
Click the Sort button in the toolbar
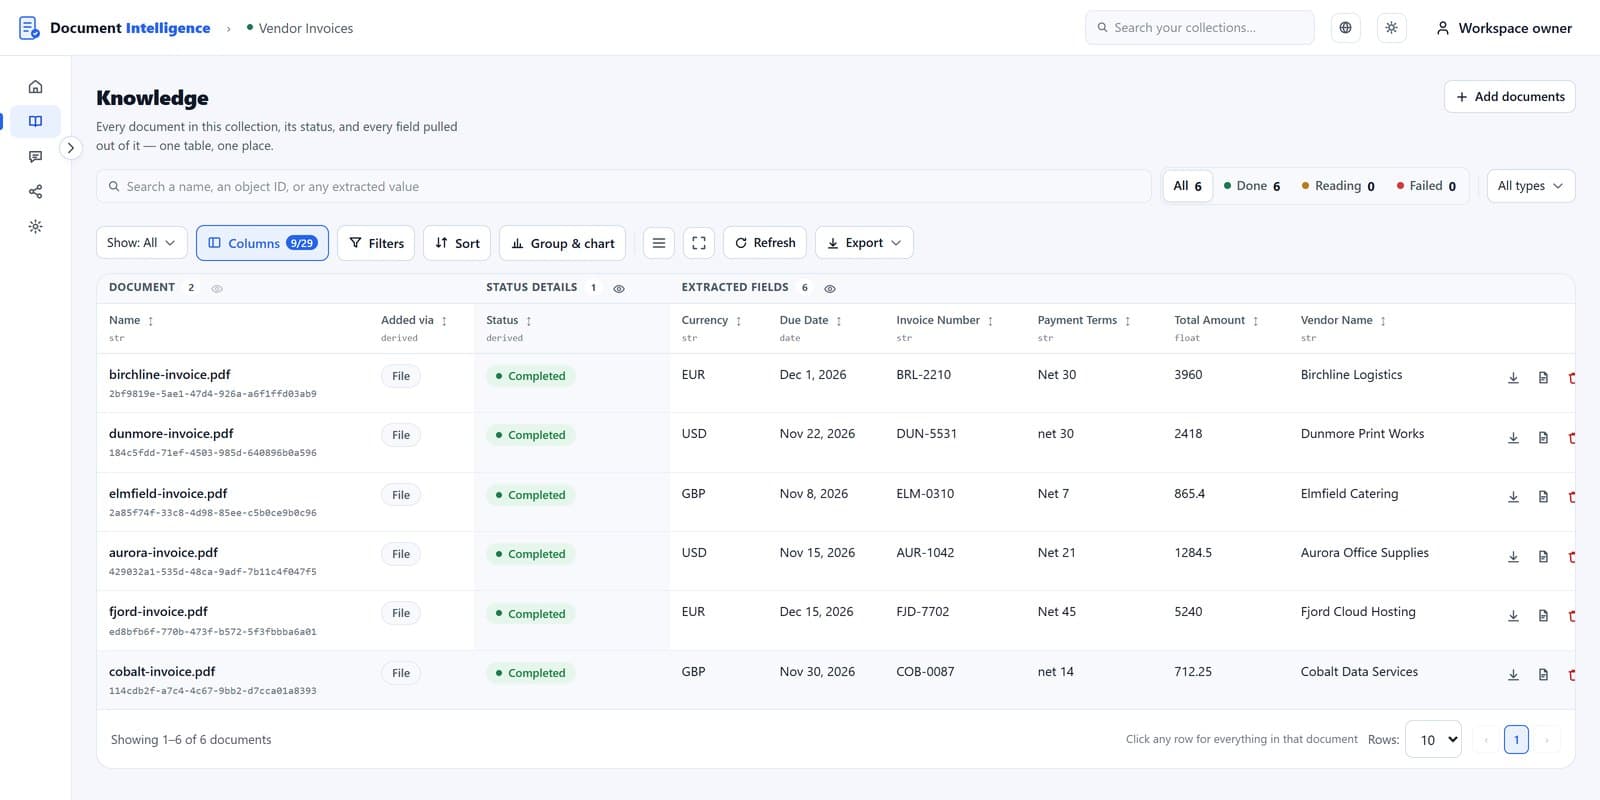(x=457, y=243)
